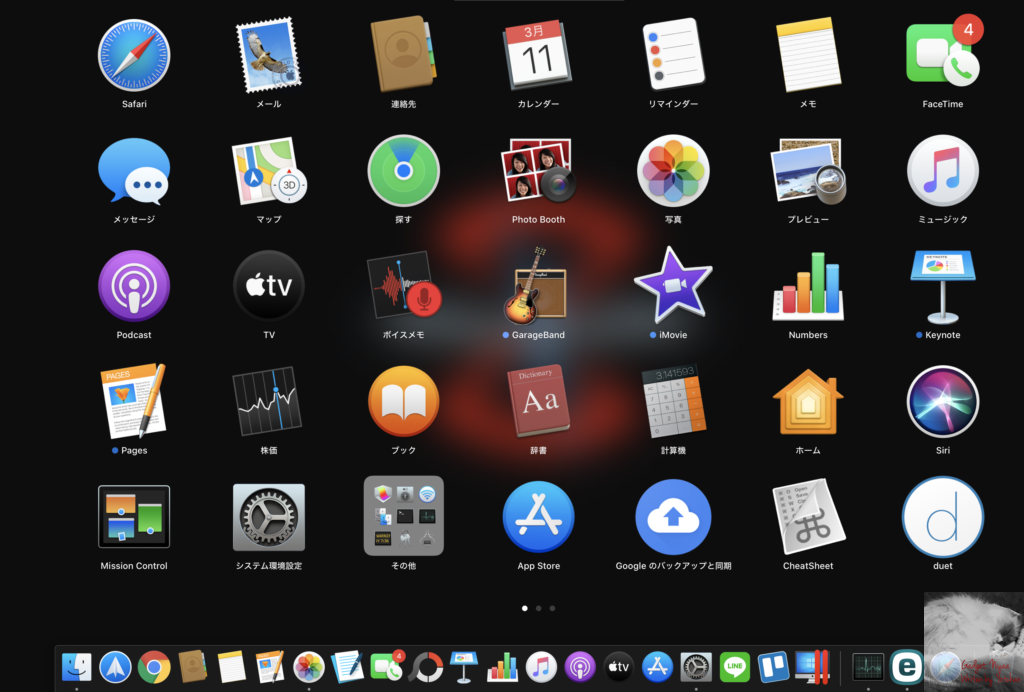This screenshot has width=1024, height=692.
Task: Open the duet app
Action: [942, 517]
